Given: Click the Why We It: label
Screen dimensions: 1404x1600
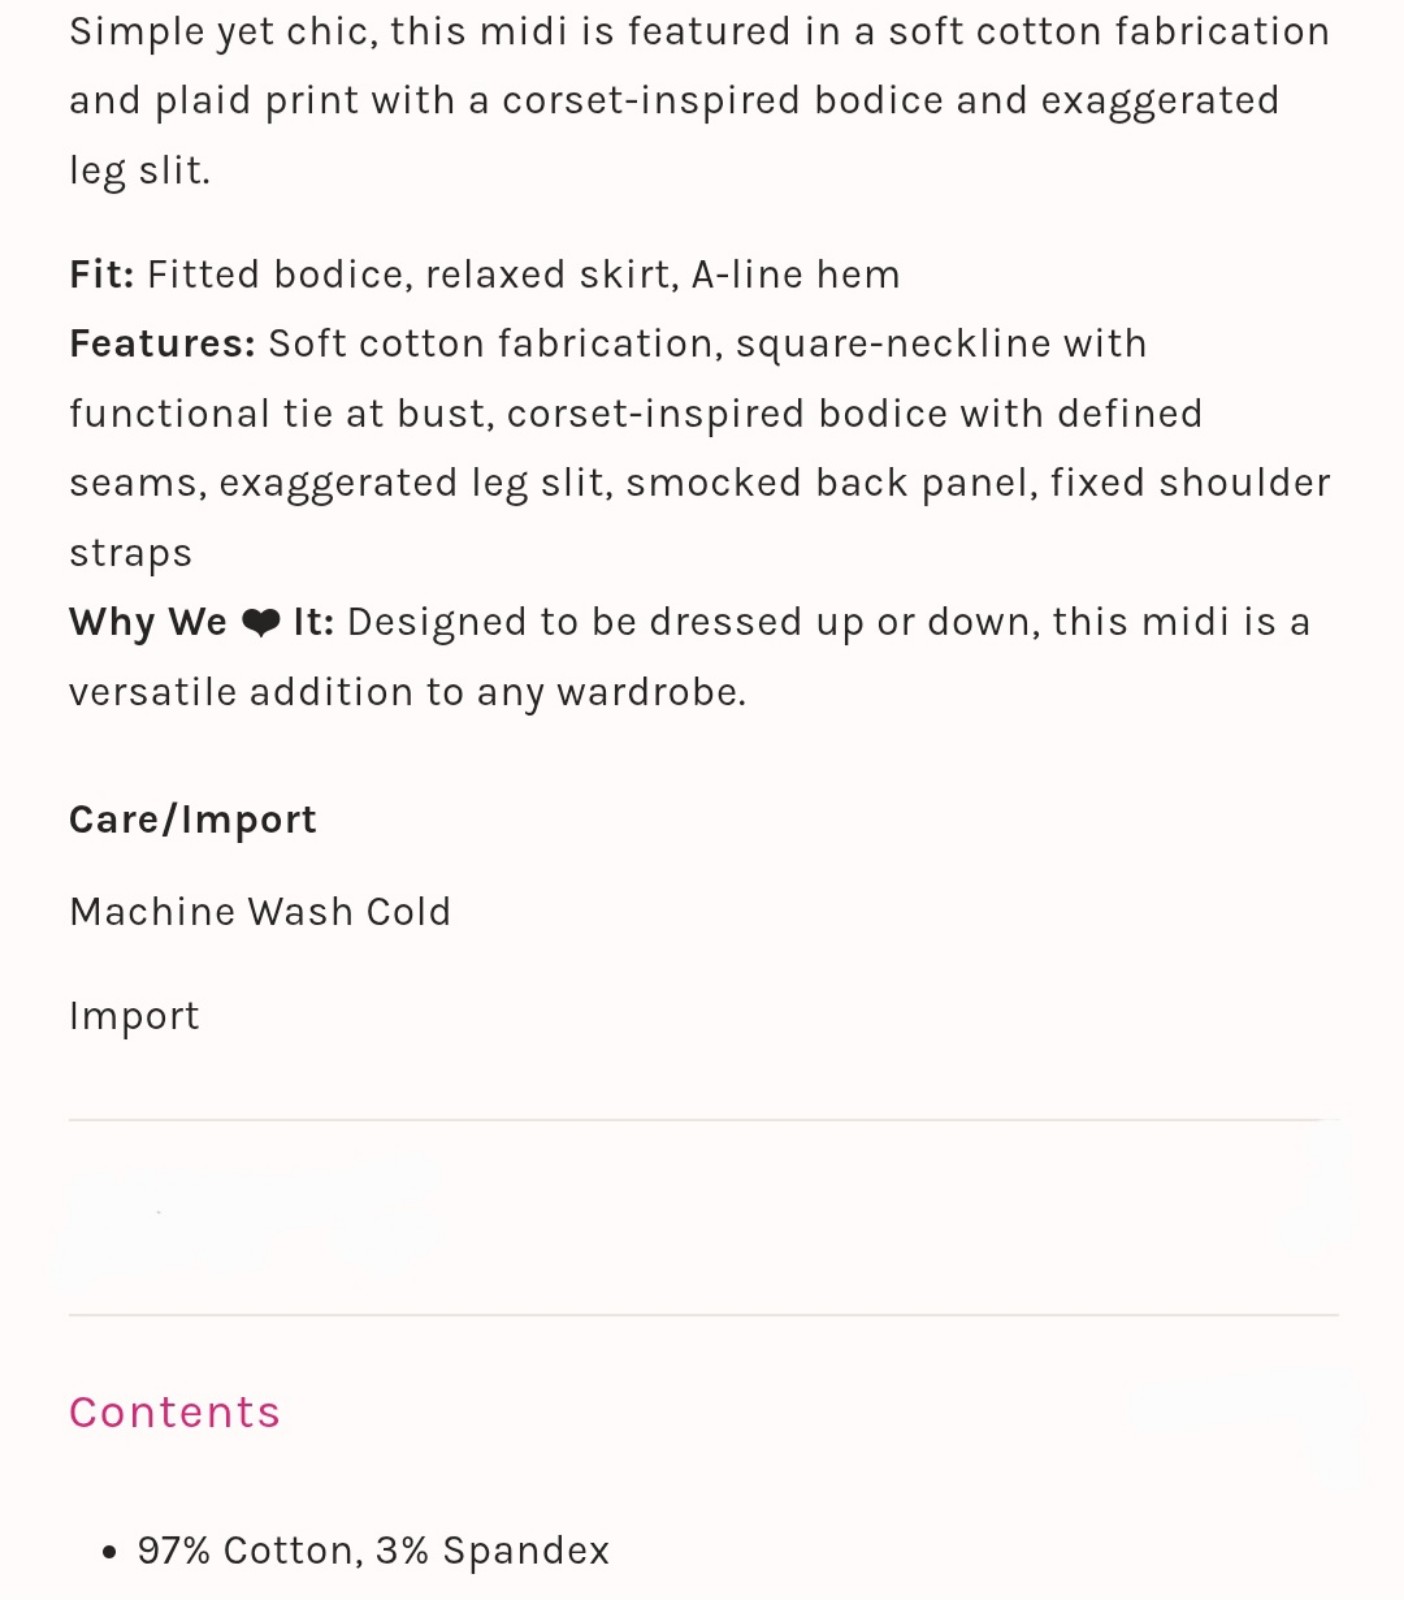Looking at the screenshot, I should [x=201, y=622].
